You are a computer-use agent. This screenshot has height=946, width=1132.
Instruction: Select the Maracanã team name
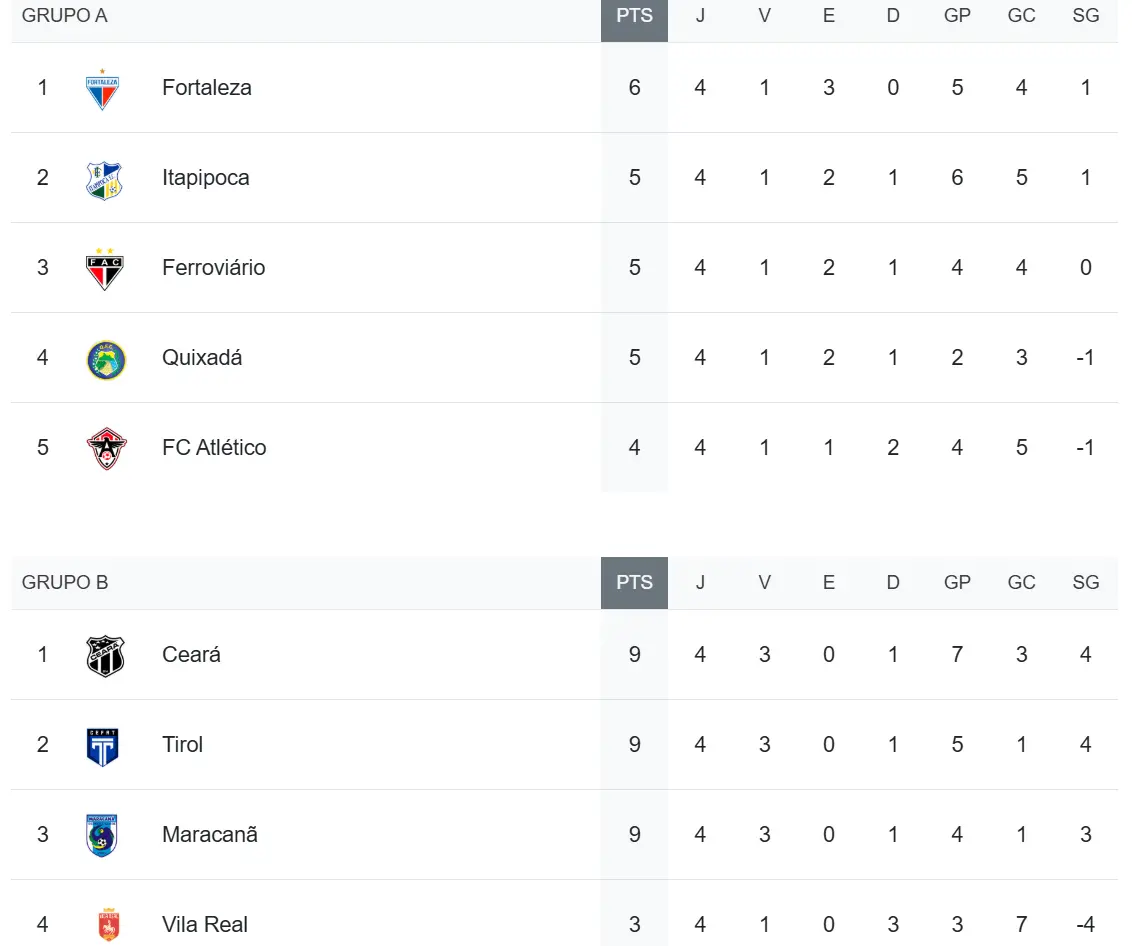click(210, 835)
